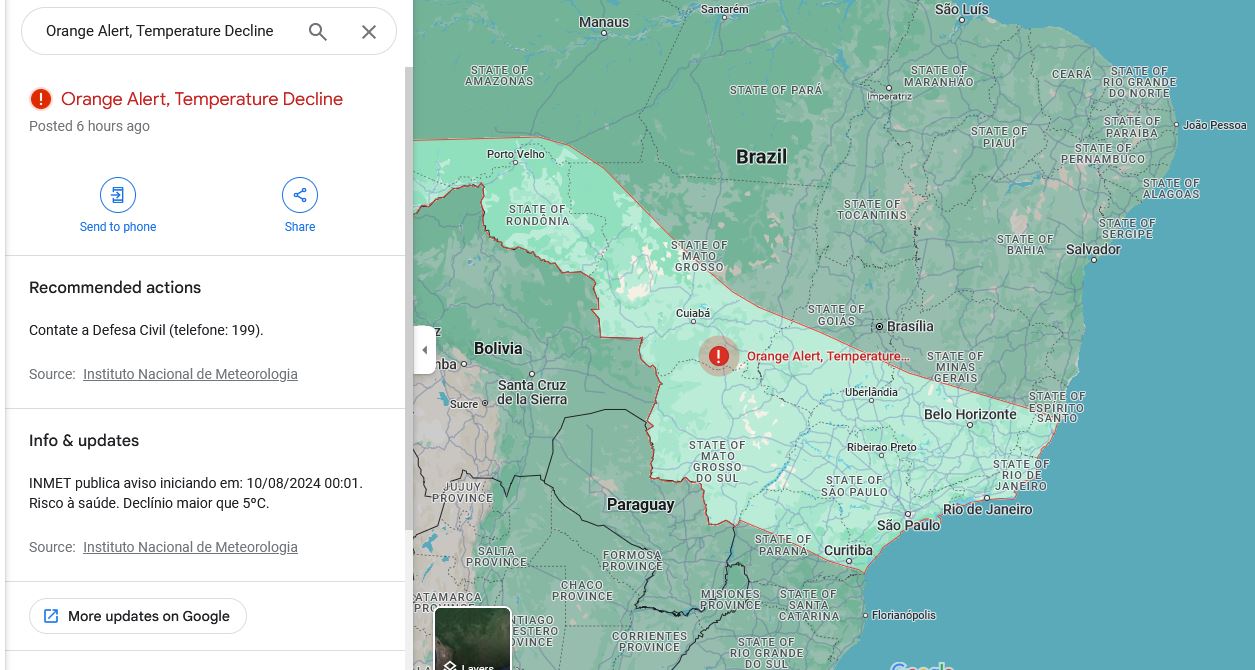The image size is (1255, 670).
Task: Open Instituto Nacional de Meteorologia link under Info & updates
Action: [x=190, y=547]
